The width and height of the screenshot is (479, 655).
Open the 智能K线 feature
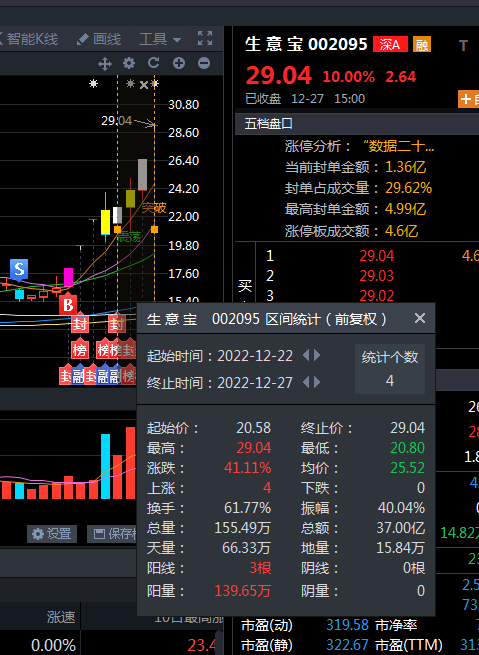tap(28, 40)
